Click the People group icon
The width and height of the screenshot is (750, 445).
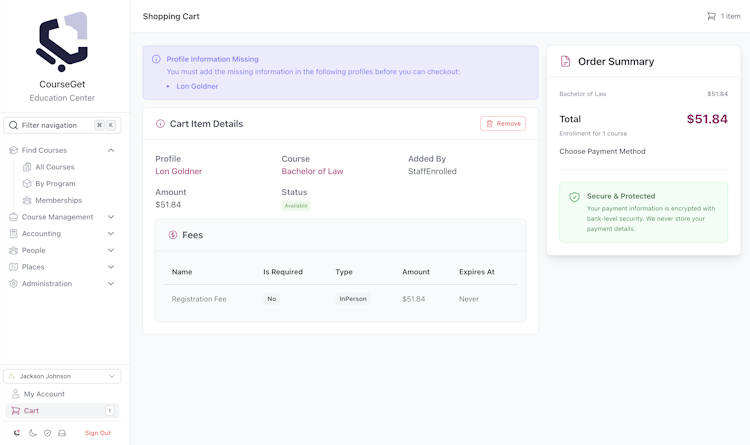(13, 250)
